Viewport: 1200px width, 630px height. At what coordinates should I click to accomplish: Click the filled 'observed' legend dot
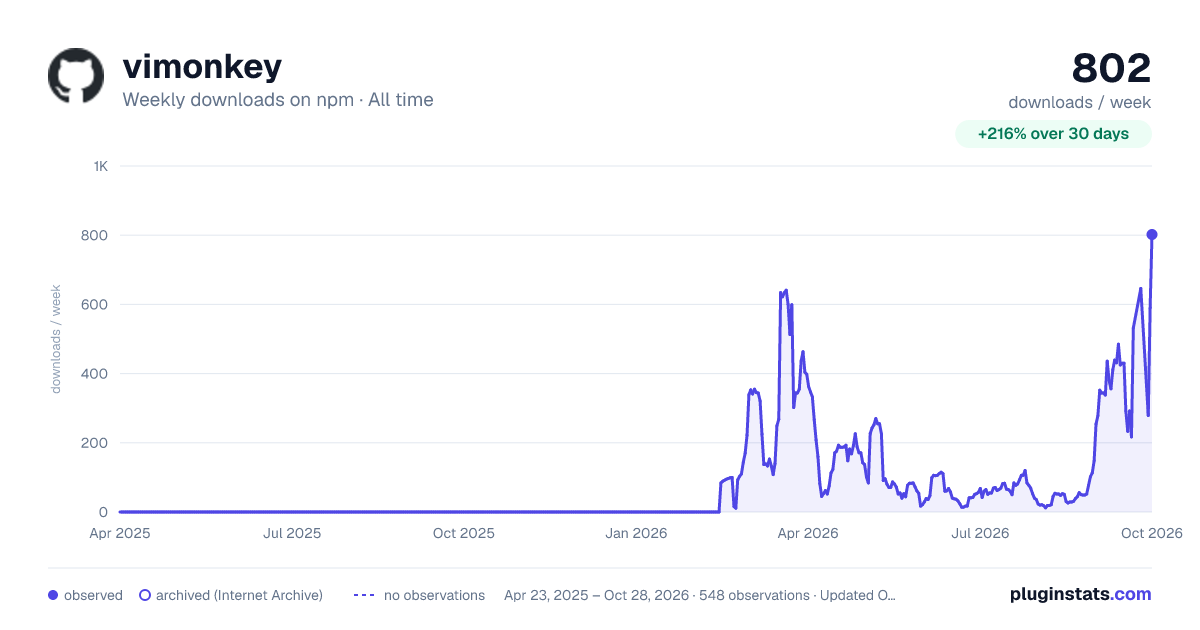(53, 595)
